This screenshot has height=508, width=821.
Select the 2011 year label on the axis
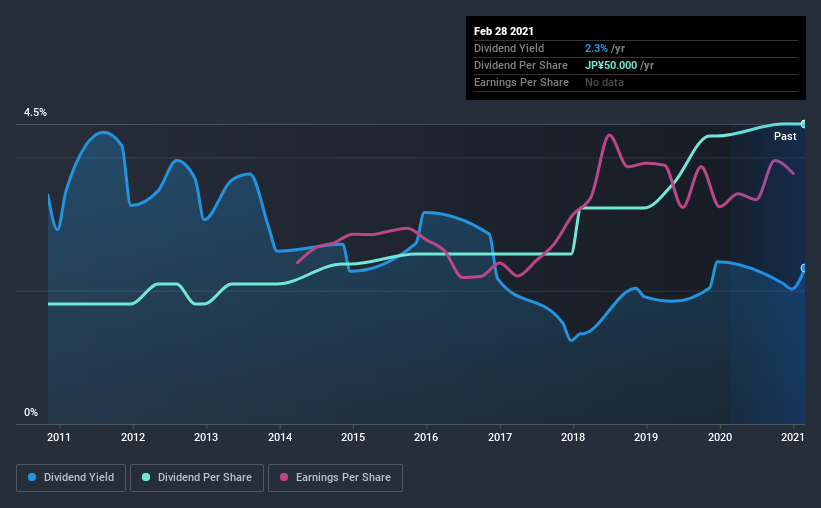coord(59,437)
